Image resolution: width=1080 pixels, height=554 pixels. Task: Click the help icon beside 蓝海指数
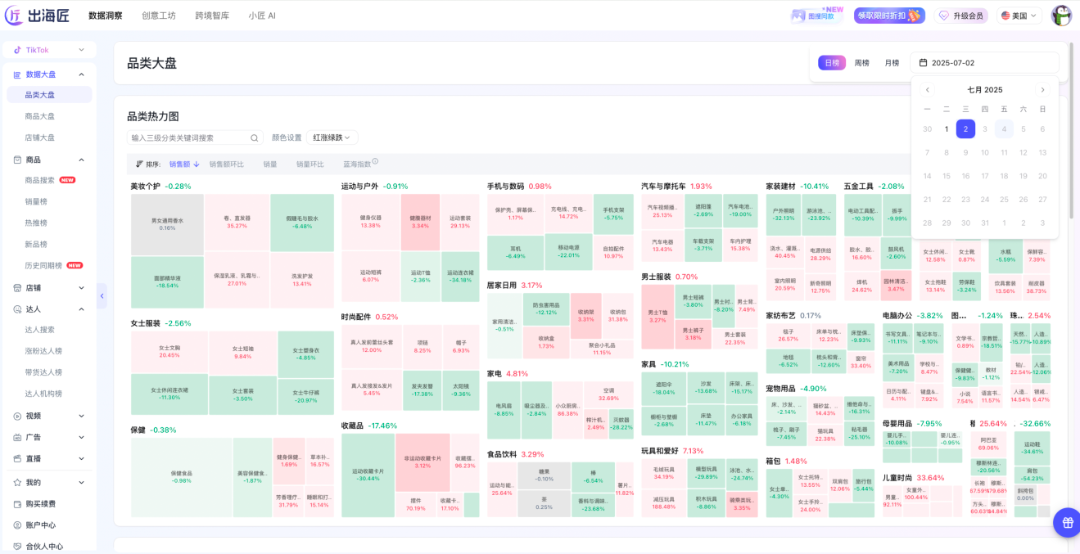tap(375, 163)
